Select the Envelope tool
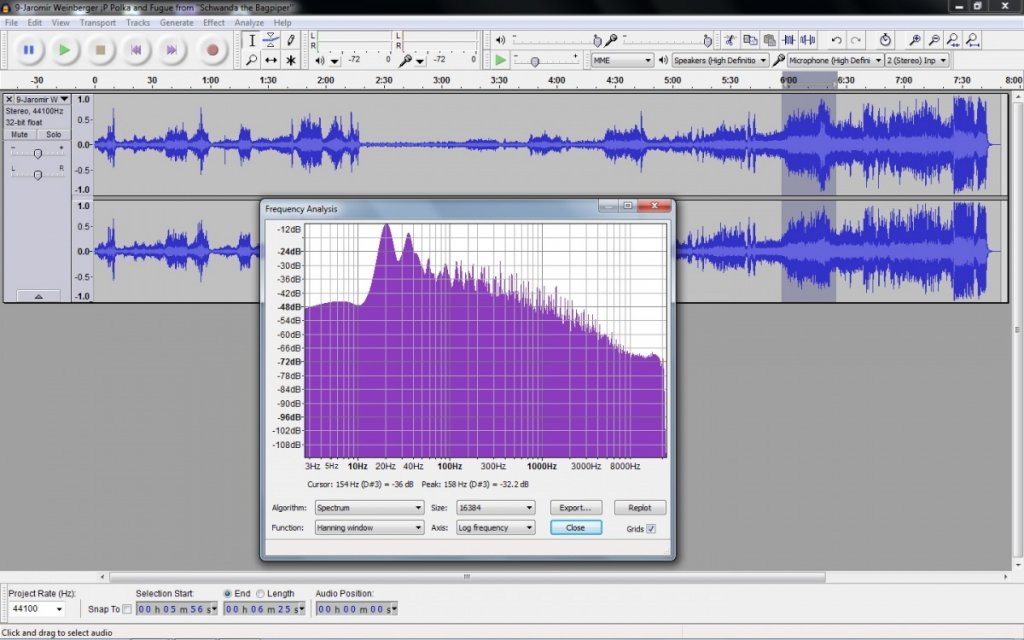Image resolution: width=1024 pixels, height=640 pixels. pyautogui.click(x=270, y=40)
